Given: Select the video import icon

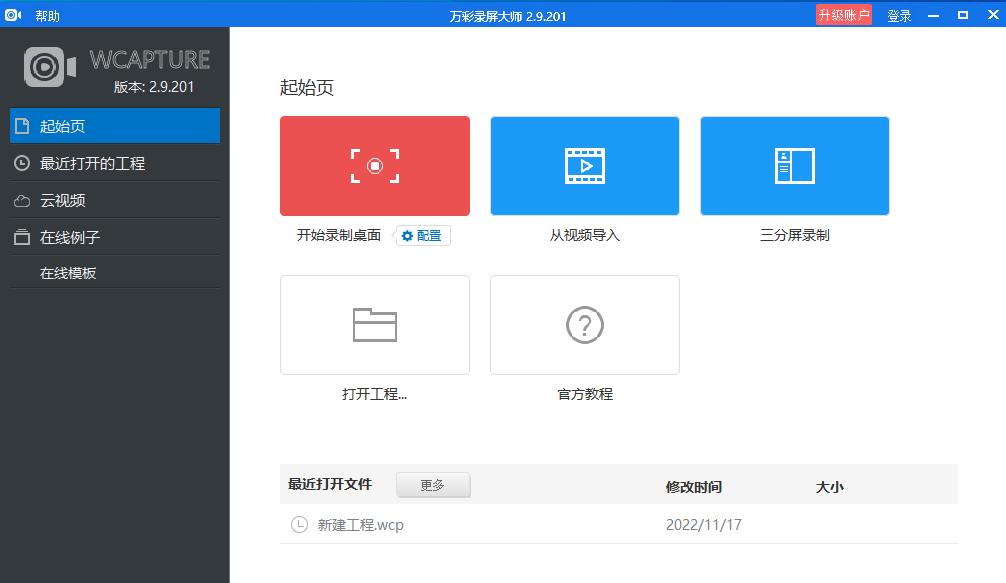Looking at the screenshot, I should pos(584,165).
